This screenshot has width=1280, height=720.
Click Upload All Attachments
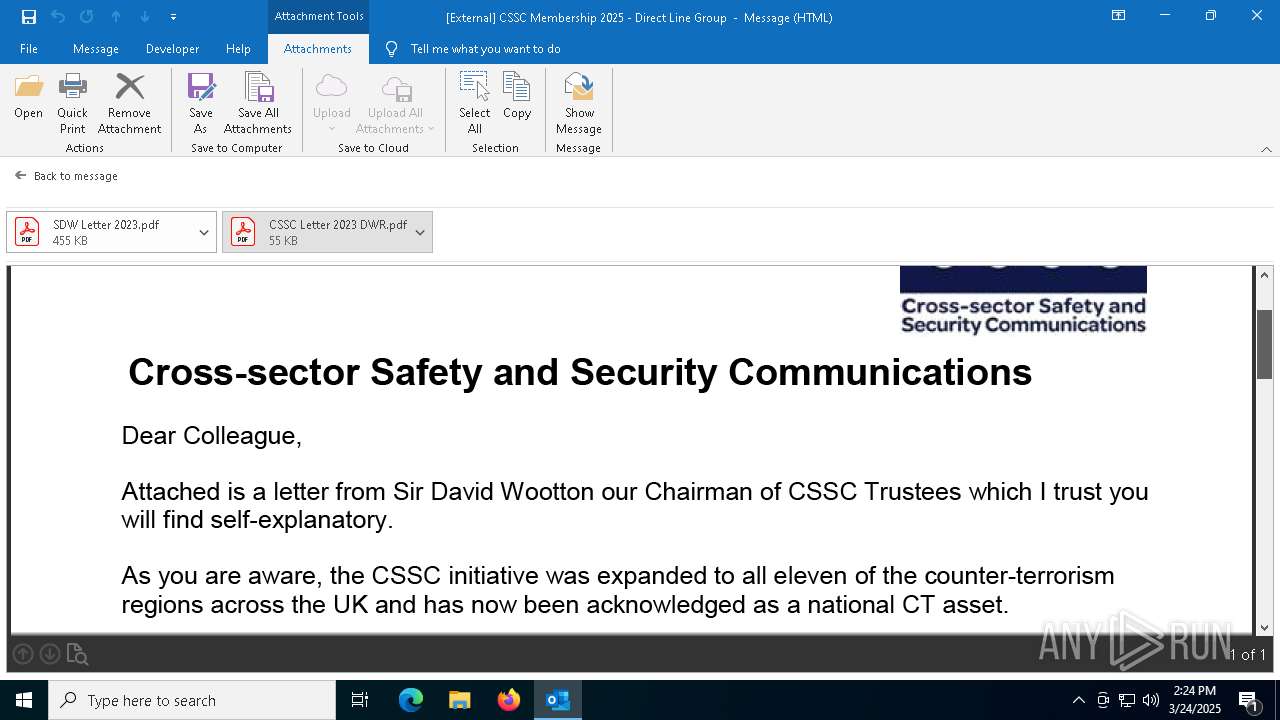[396, 104]
